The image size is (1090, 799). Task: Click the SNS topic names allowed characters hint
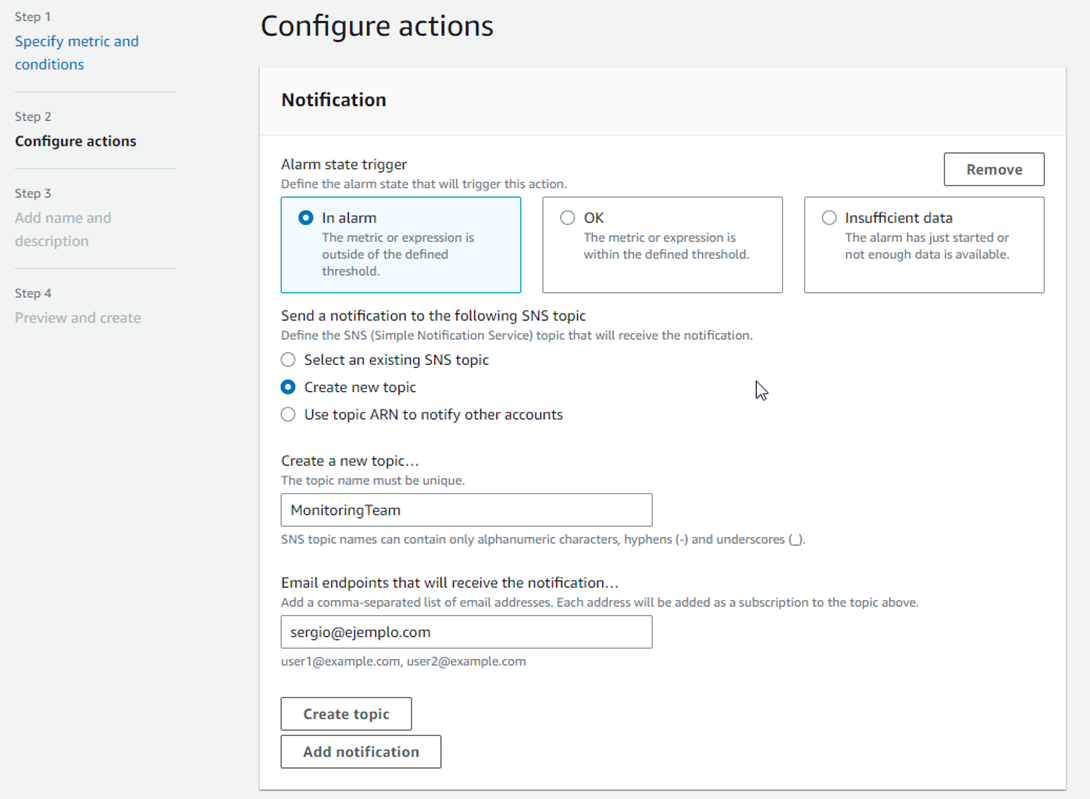[543, 539]
